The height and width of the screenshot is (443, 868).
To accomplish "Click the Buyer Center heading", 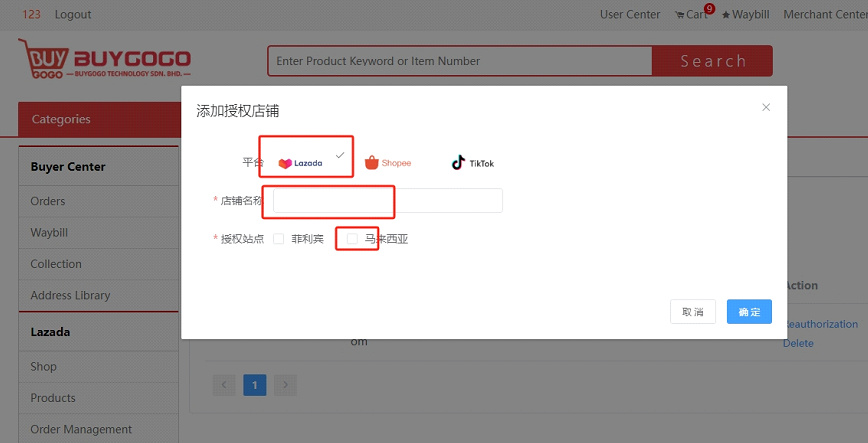I will point(68,167).
